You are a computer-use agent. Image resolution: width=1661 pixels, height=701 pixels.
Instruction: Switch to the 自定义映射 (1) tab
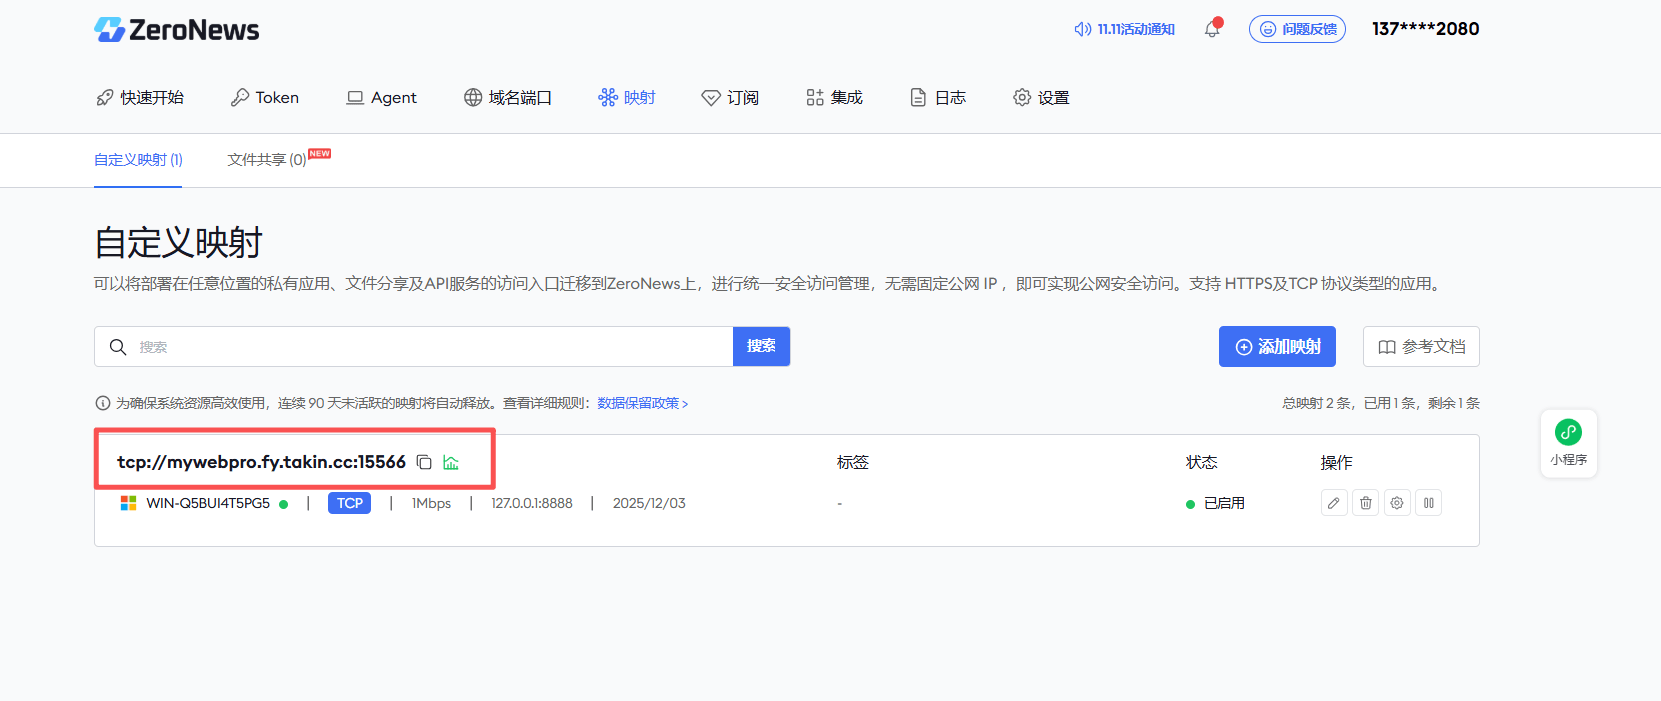[x=138, y=160]
